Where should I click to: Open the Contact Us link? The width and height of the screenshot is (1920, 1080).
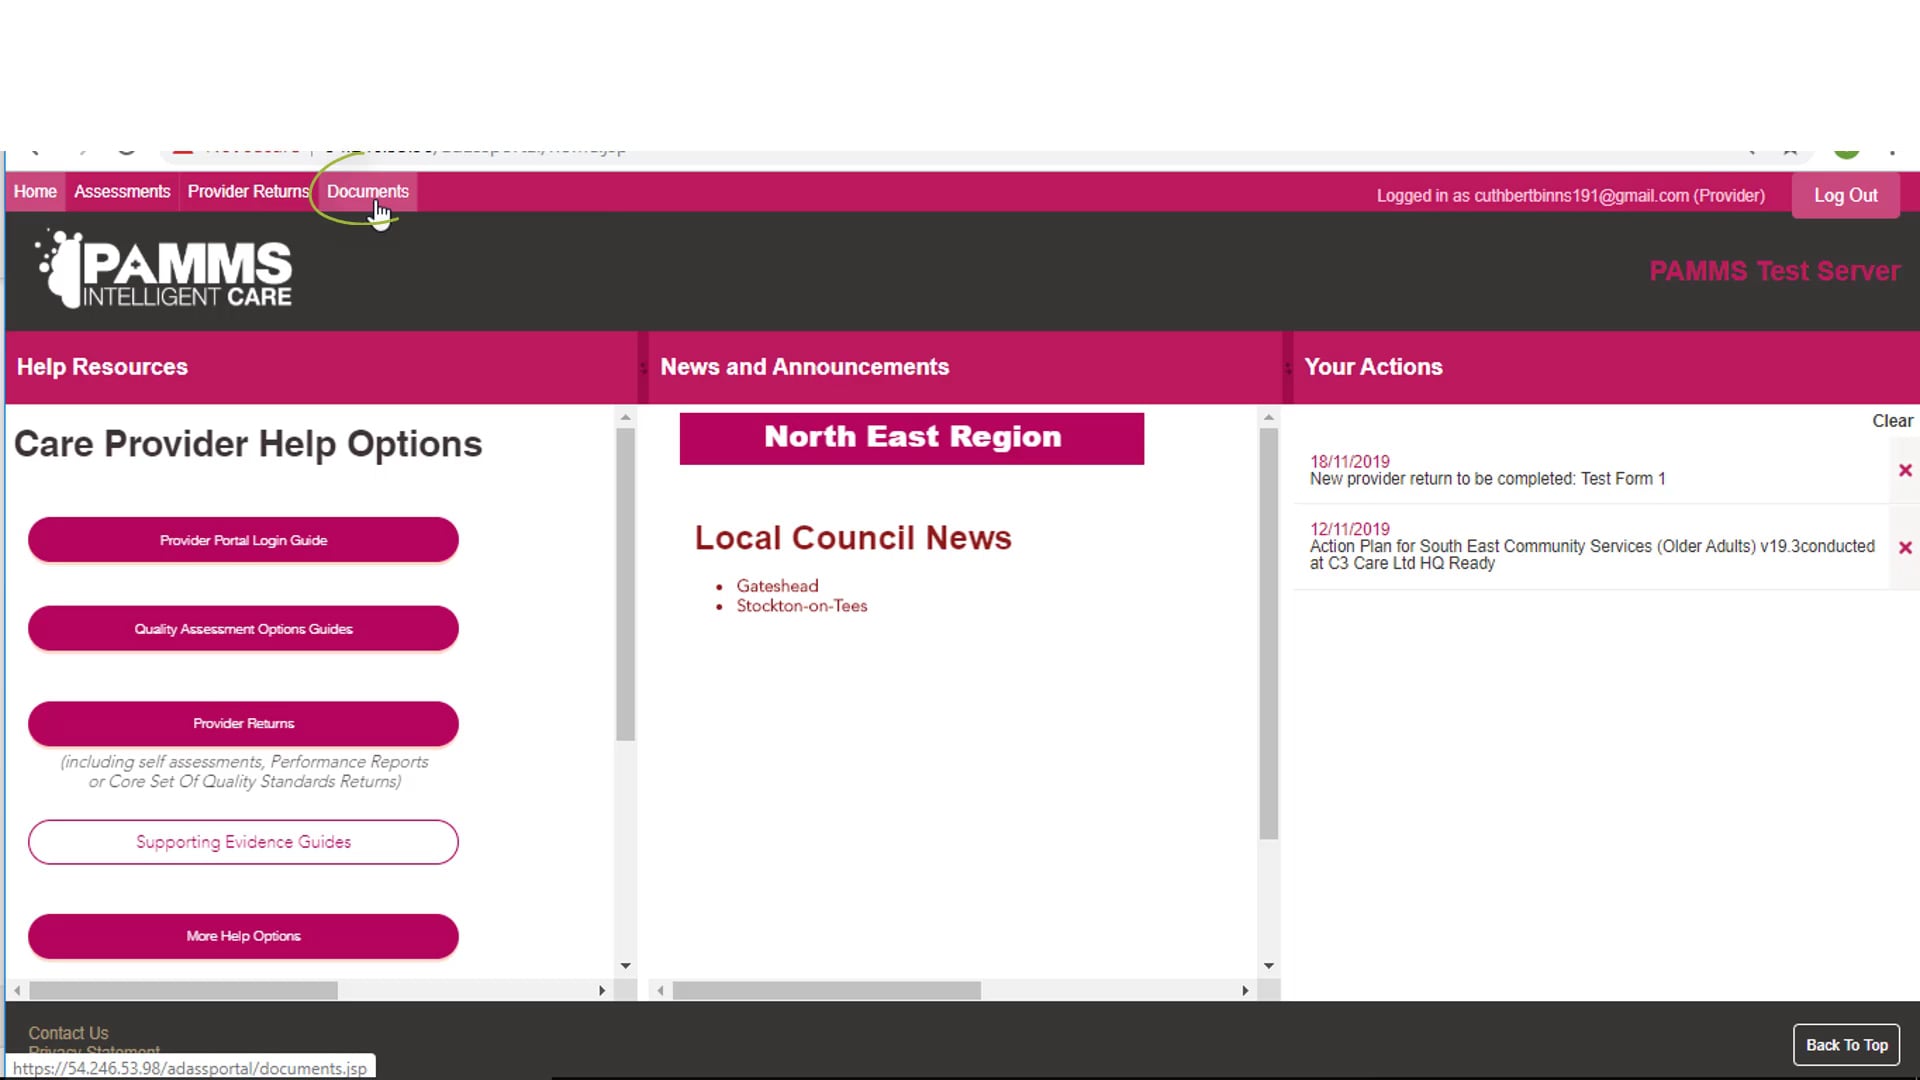click(68, 1033)
